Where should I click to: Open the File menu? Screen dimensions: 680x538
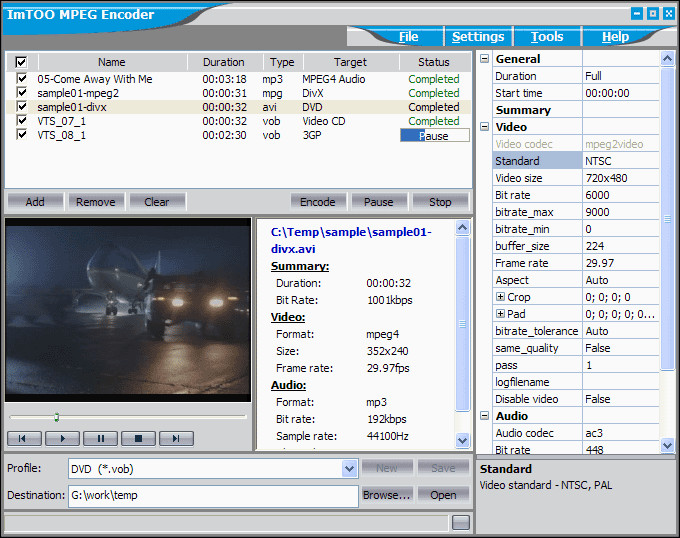tap(409, 37)
